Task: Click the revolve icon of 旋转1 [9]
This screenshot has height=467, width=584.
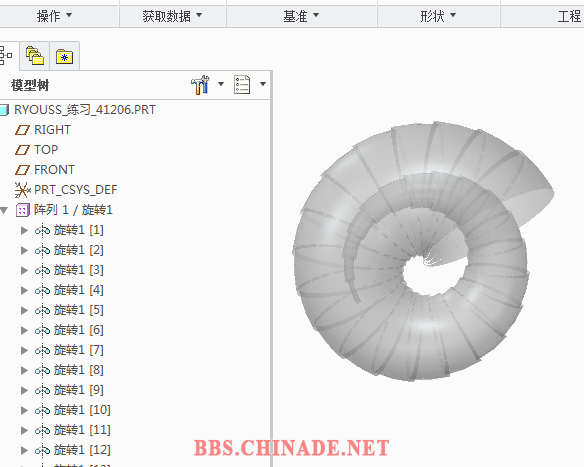Action: (x=42, y=391)
